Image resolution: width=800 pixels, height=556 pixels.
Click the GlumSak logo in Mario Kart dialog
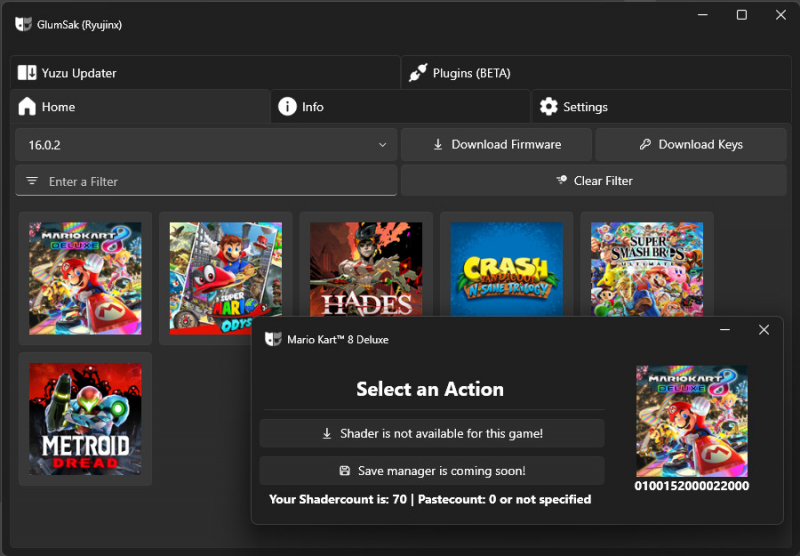point(273,339)
